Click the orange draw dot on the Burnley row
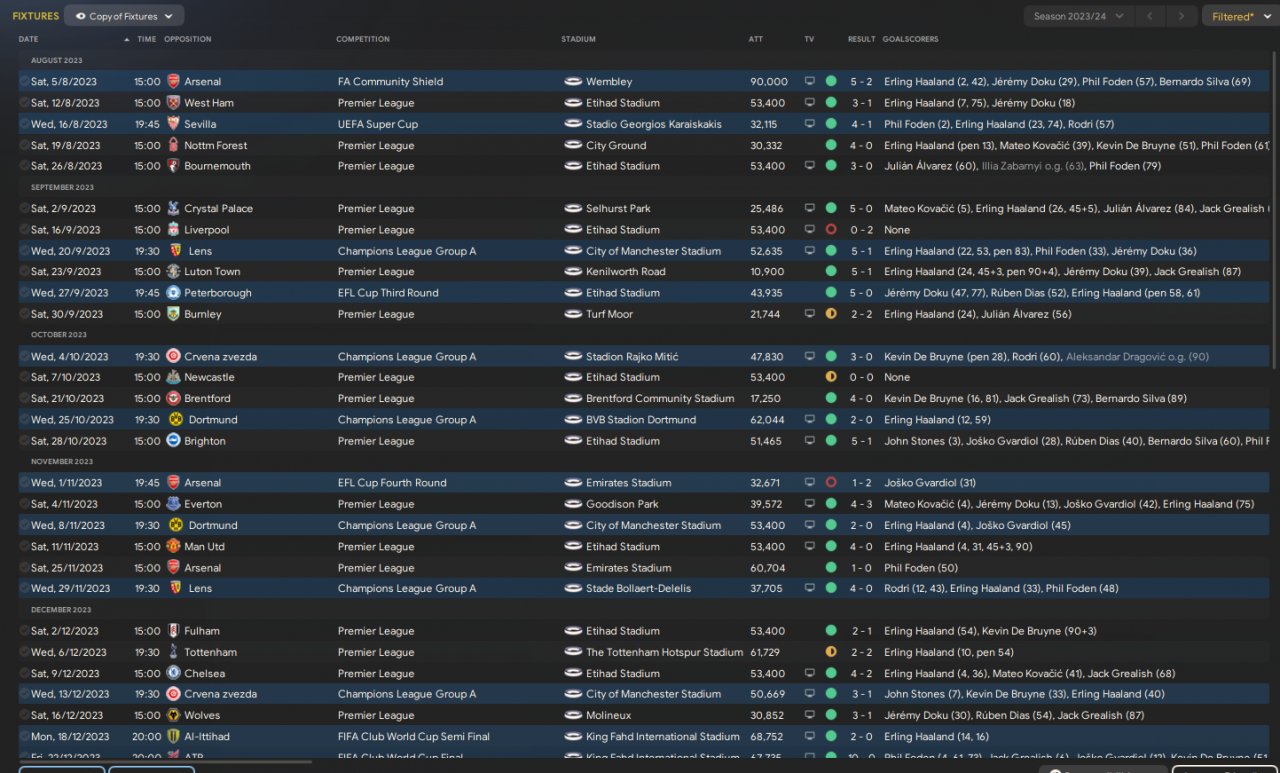The height and width of the screenshot is (773, 1280). click(x=831, y=314)
